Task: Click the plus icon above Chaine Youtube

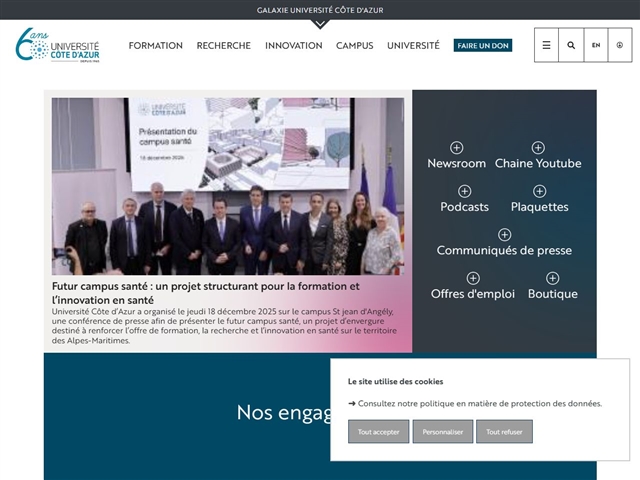Action: point(538,148)
